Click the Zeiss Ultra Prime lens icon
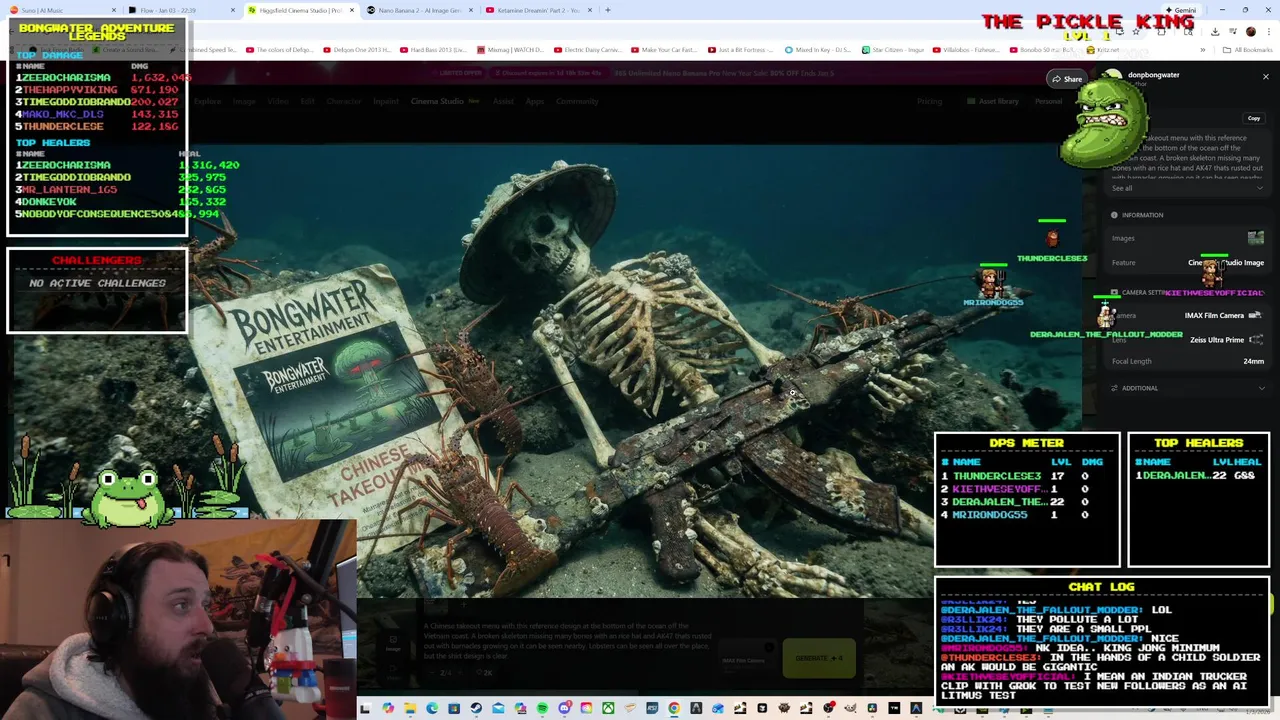 point(1256,340)
